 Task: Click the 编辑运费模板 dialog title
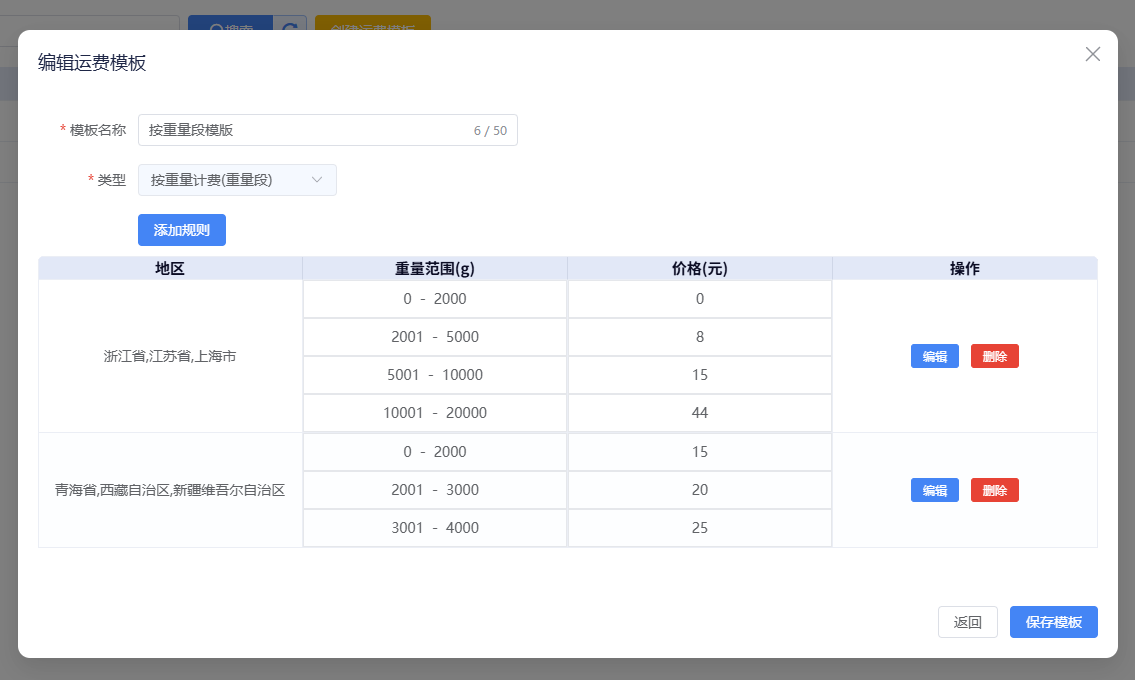click(92, 63)
